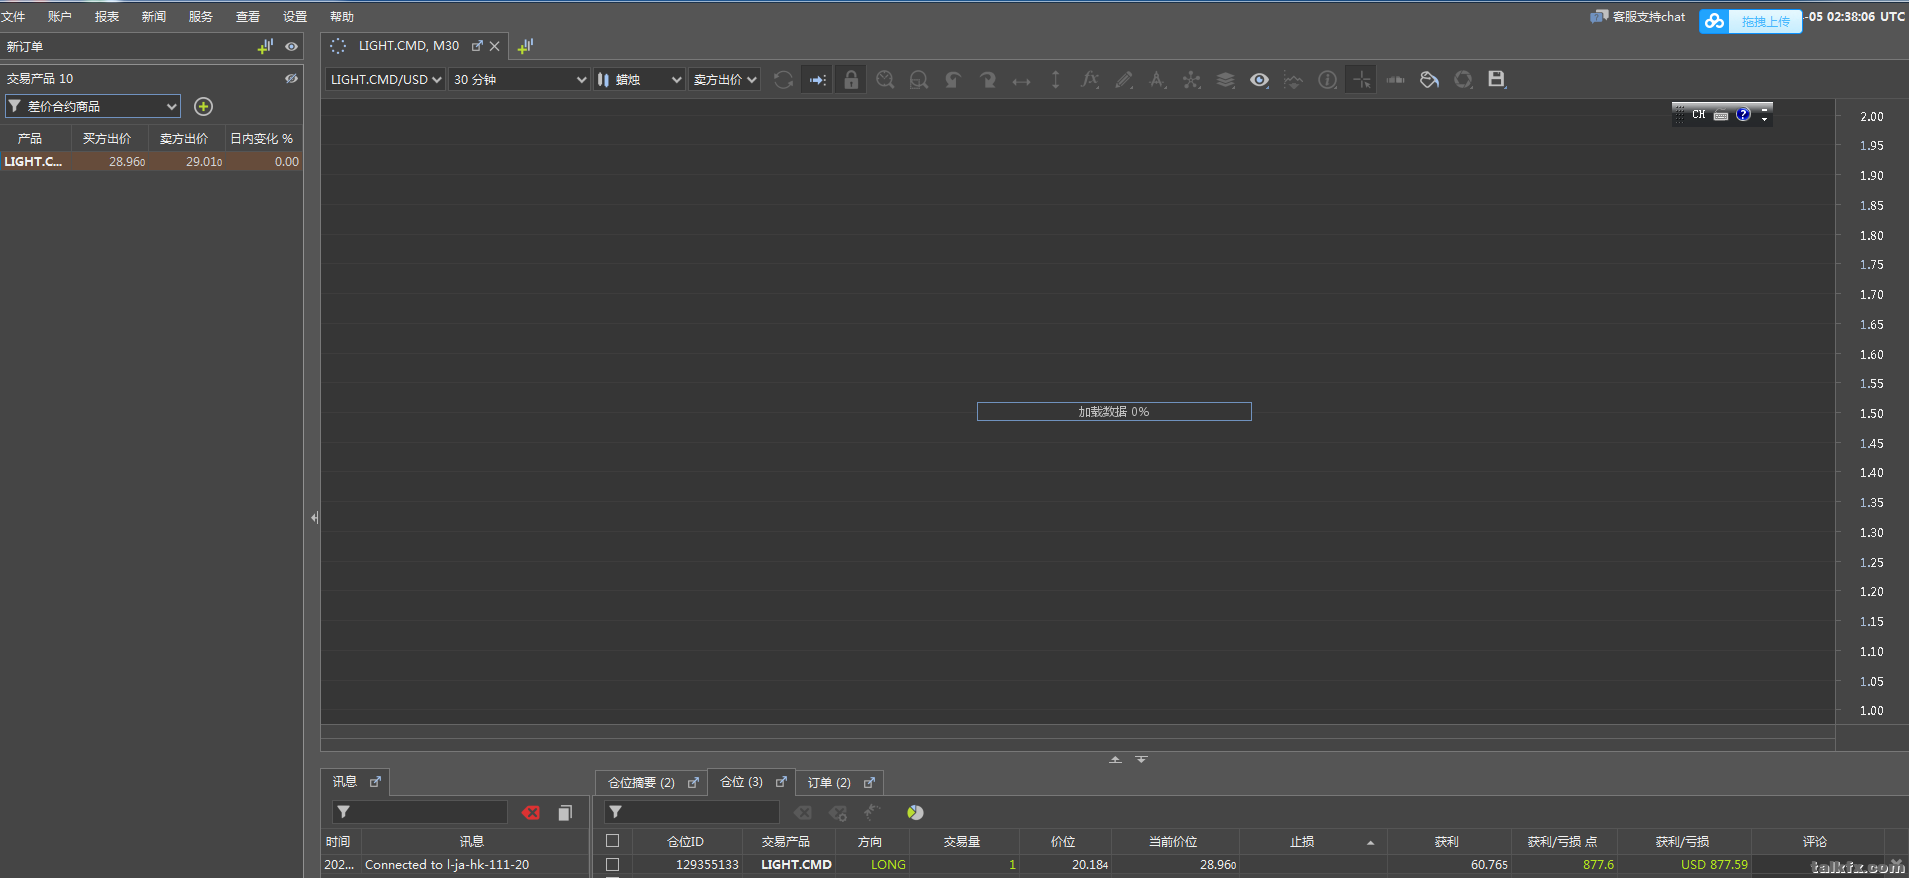Detach the 讯息 panel pop-out icon
The image size is (1909, 878).
(376, 782)
